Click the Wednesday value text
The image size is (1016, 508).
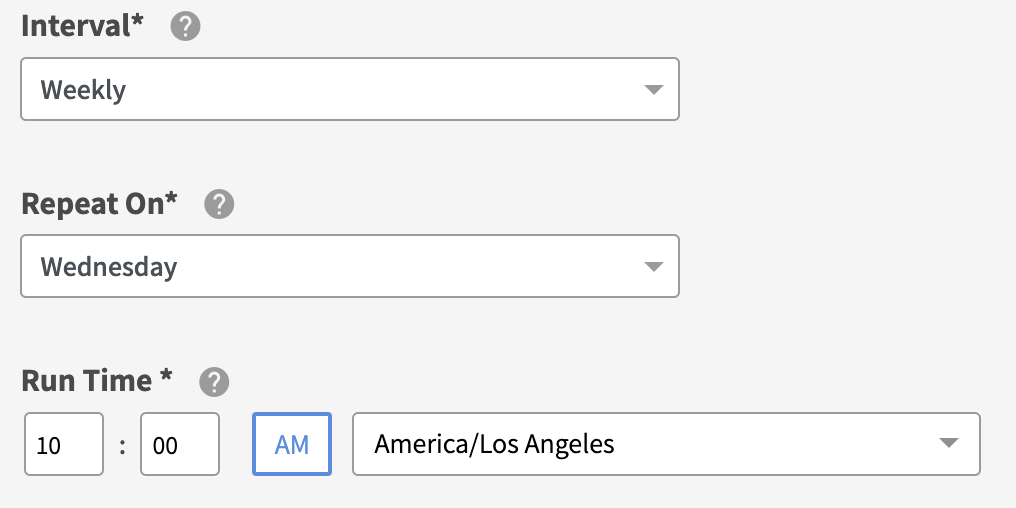click(109, 267)
